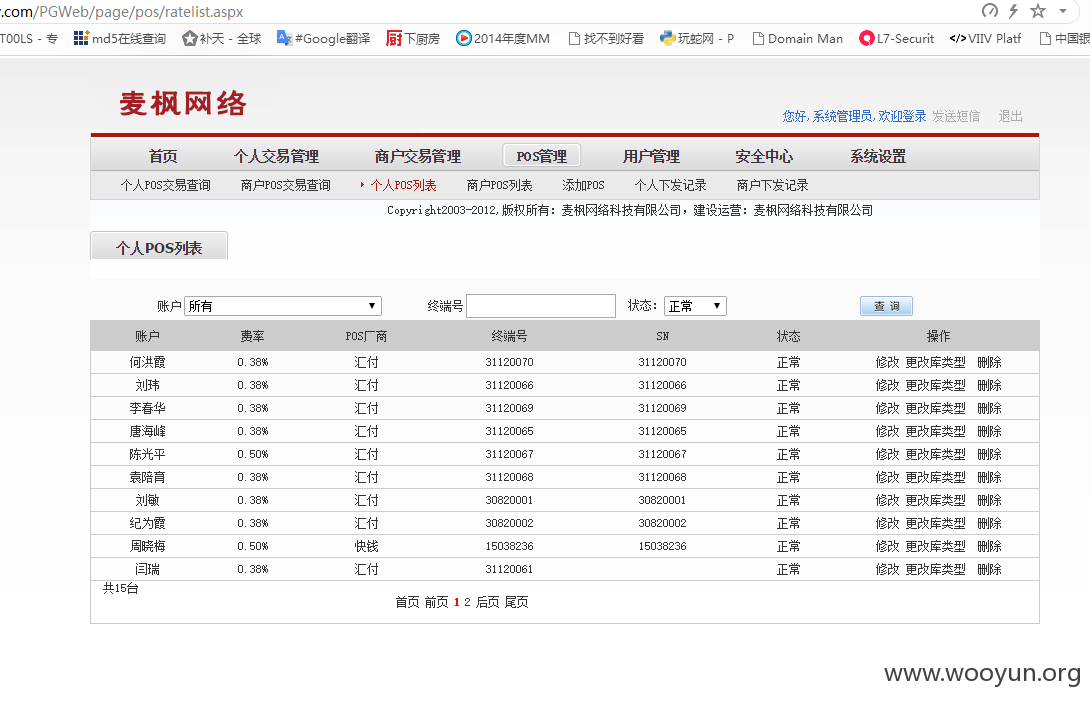
Task: Click the 共15台 total count text
Action: (120, 588)
